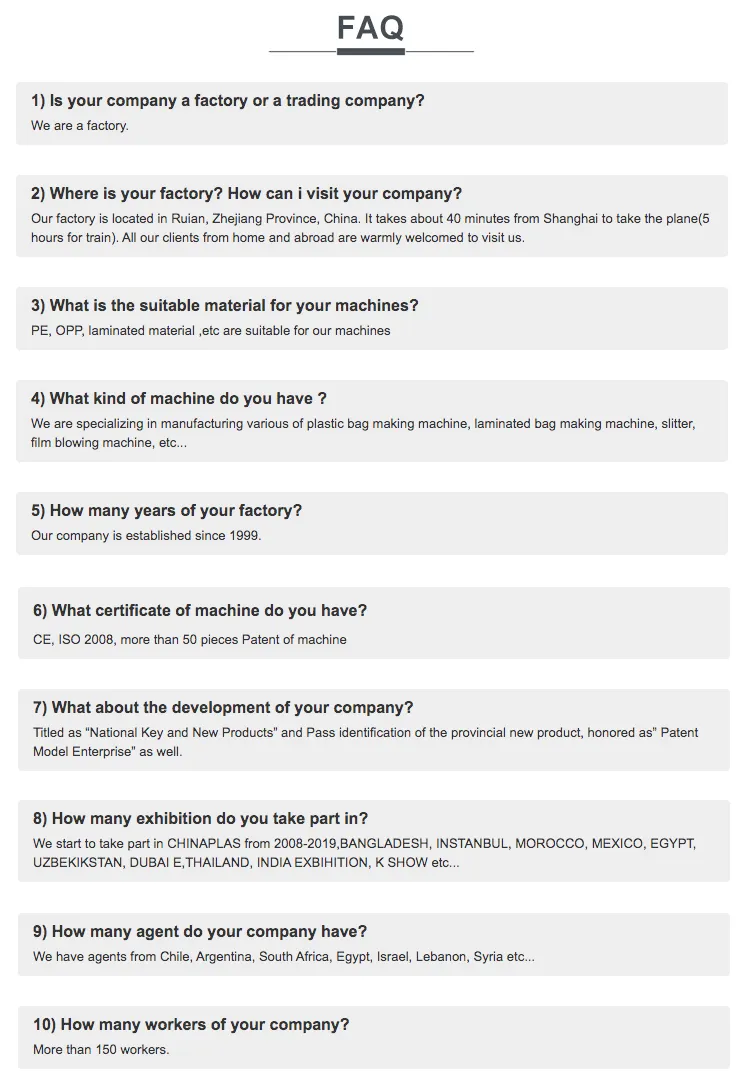Click the answer about plastic bag making machines
Screen dimensions: 750x1079
tap(363, 433)
